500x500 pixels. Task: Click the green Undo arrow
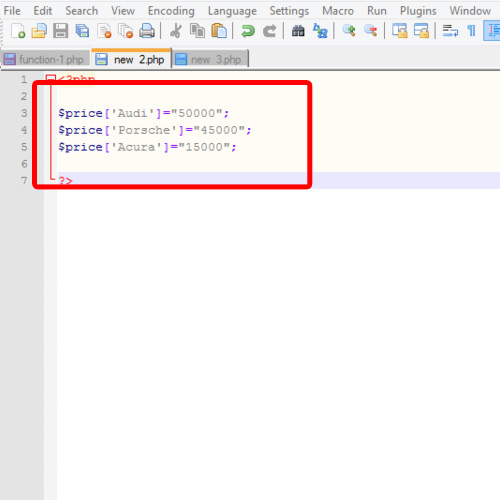248,31
